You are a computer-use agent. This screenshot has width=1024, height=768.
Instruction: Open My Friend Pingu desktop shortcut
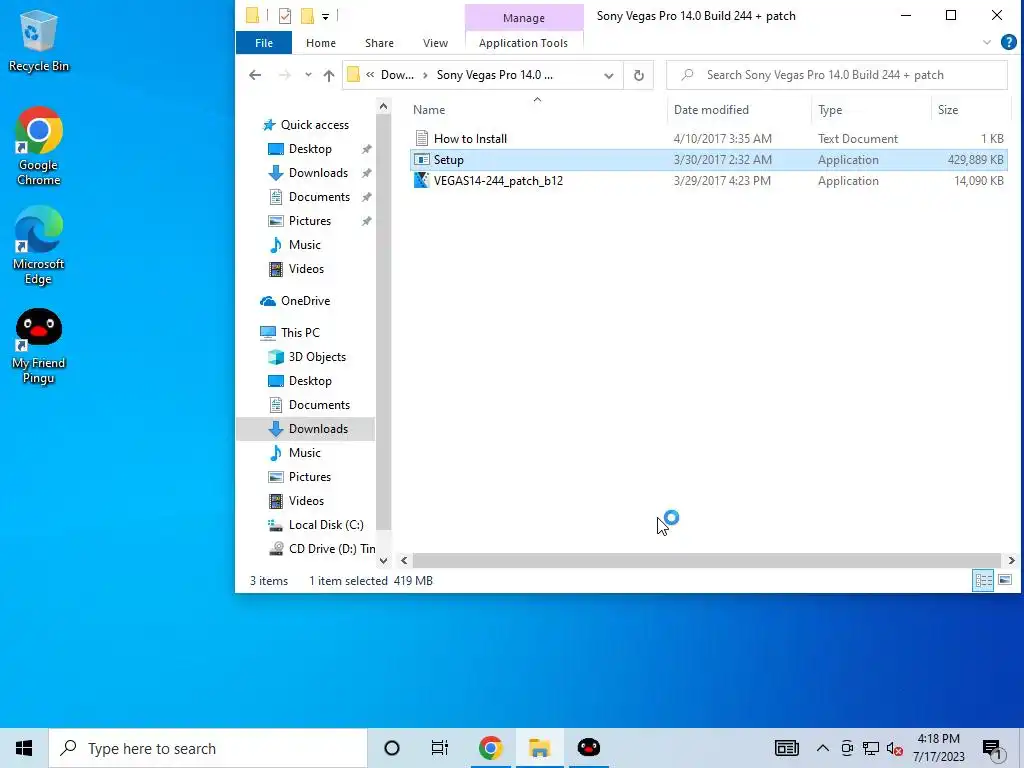[x=39, y=346]
